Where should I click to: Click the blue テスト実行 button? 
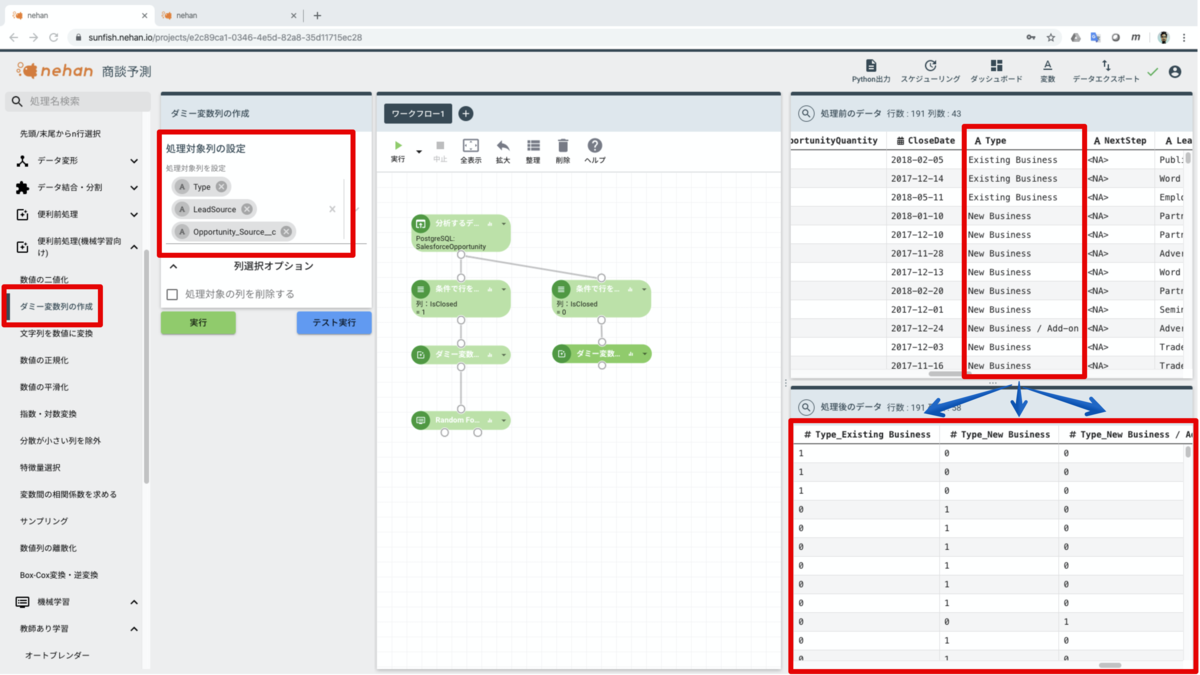[334, 323]
